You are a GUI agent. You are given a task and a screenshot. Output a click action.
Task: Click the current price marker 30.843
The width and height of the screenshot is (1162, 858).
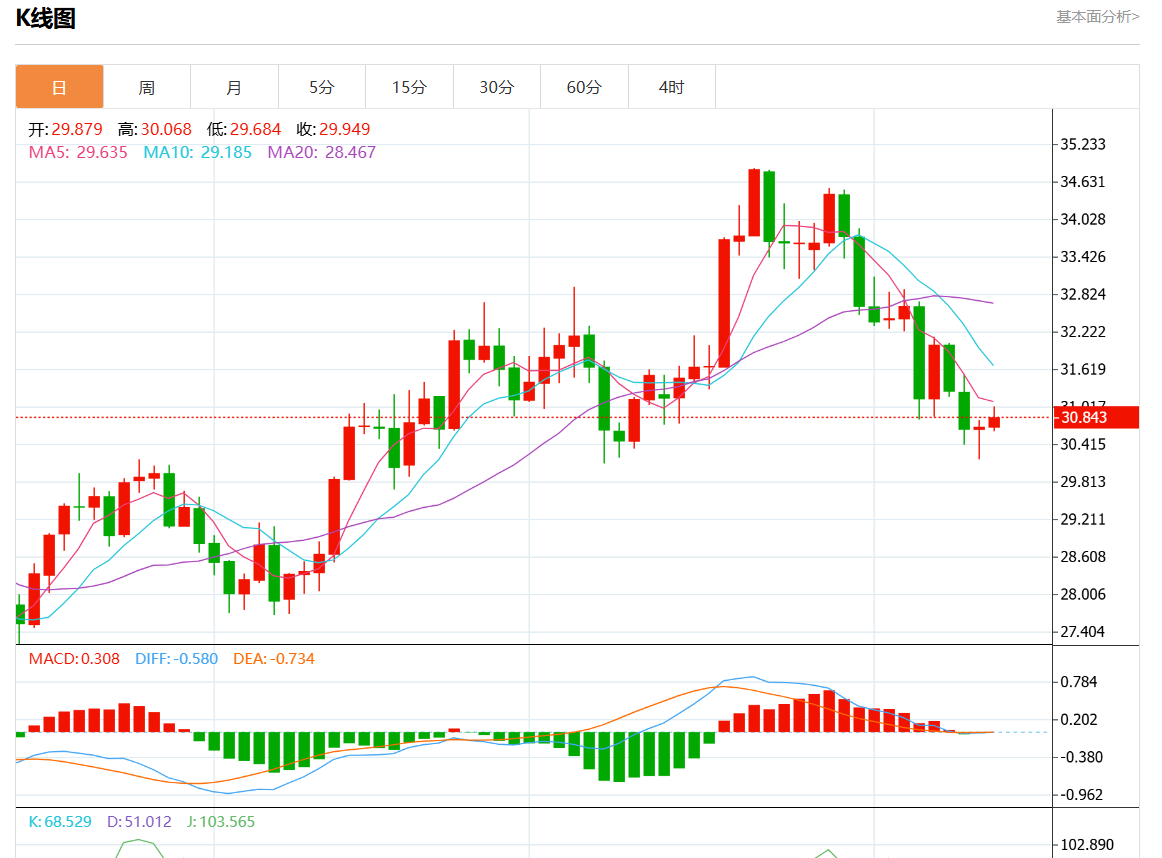click(x=1095, y=417)
